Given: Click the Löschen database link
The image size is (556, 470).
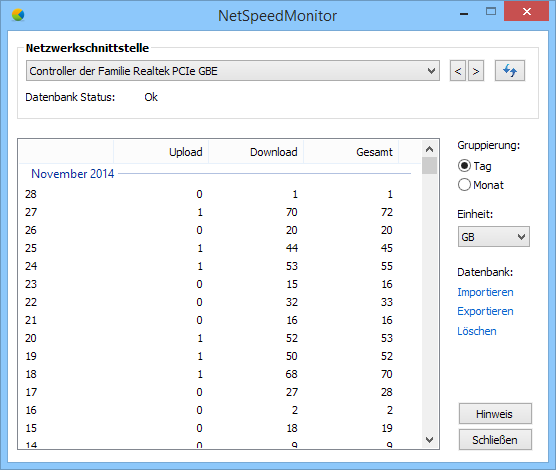Looking at the screenshot, I should (x=477, y=331).
